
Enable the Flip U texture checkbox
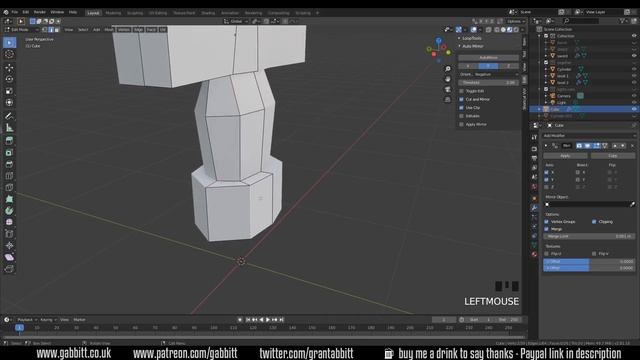pos(547,253)
